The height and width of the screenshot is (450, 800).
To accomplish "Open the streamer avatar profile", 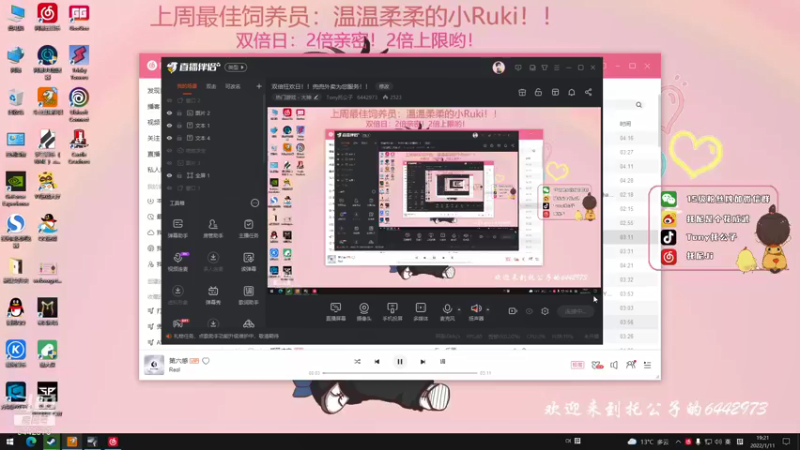I will click(498, 67).
